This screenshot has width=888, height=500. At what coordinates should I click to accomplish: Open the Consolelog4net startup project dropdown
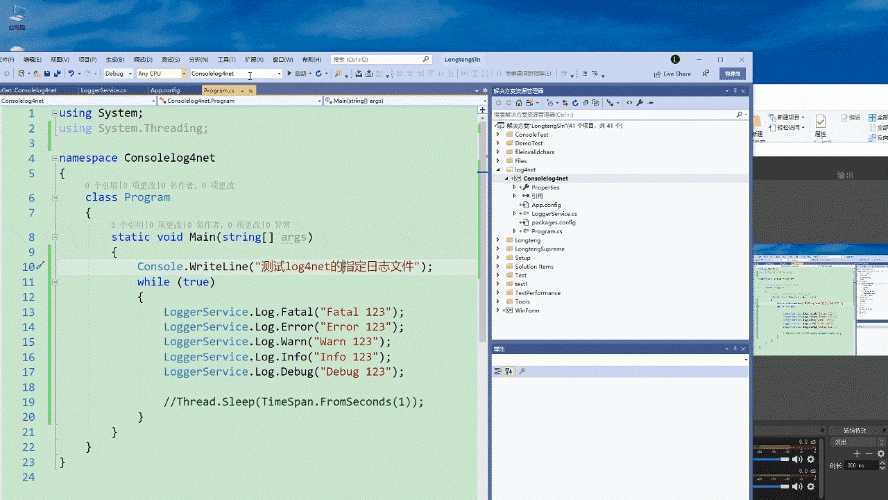tap(236, 74)
